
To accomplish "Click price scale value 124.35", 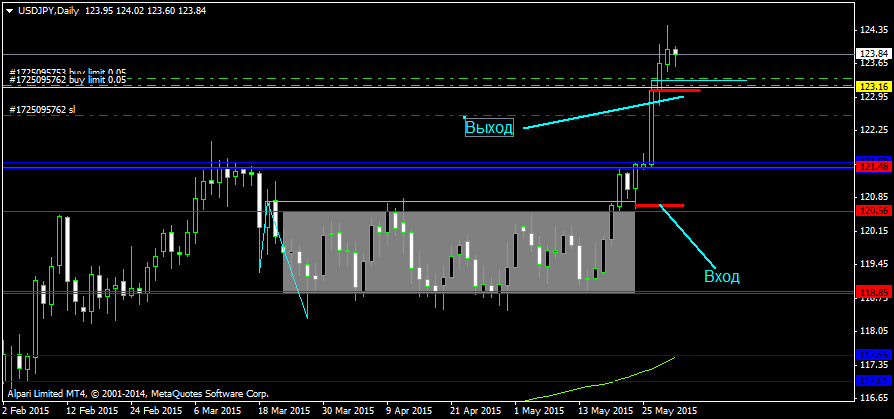I will [874, 30].
